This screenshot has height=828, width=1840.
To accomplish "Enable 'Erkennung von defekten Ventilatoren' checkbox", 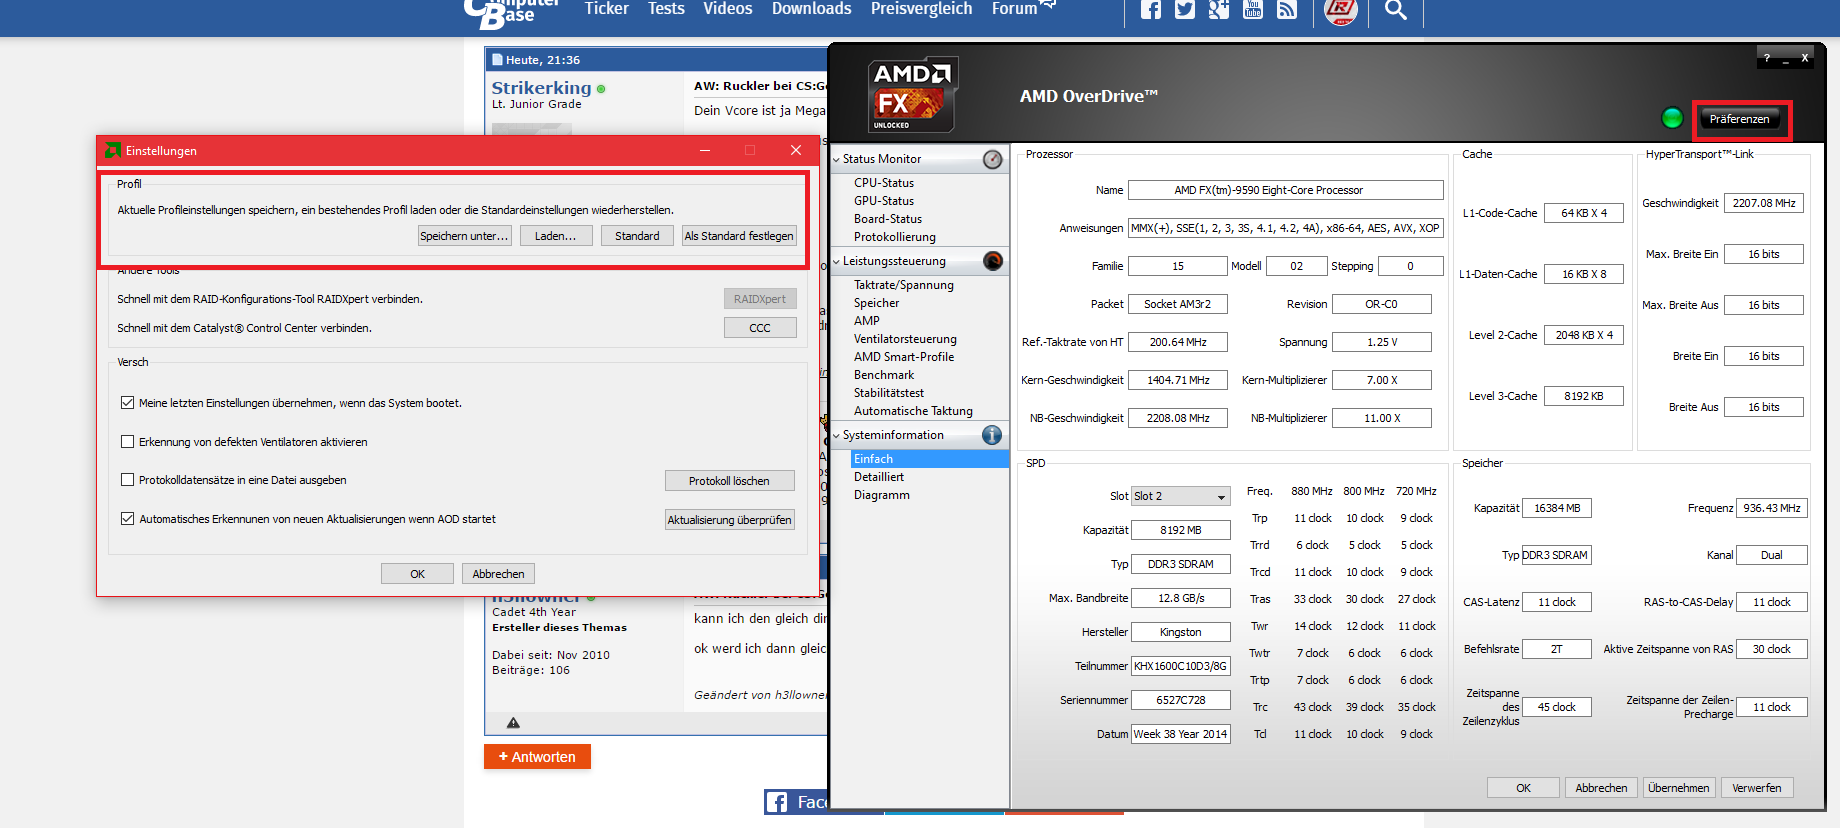I will click(127, 442).
